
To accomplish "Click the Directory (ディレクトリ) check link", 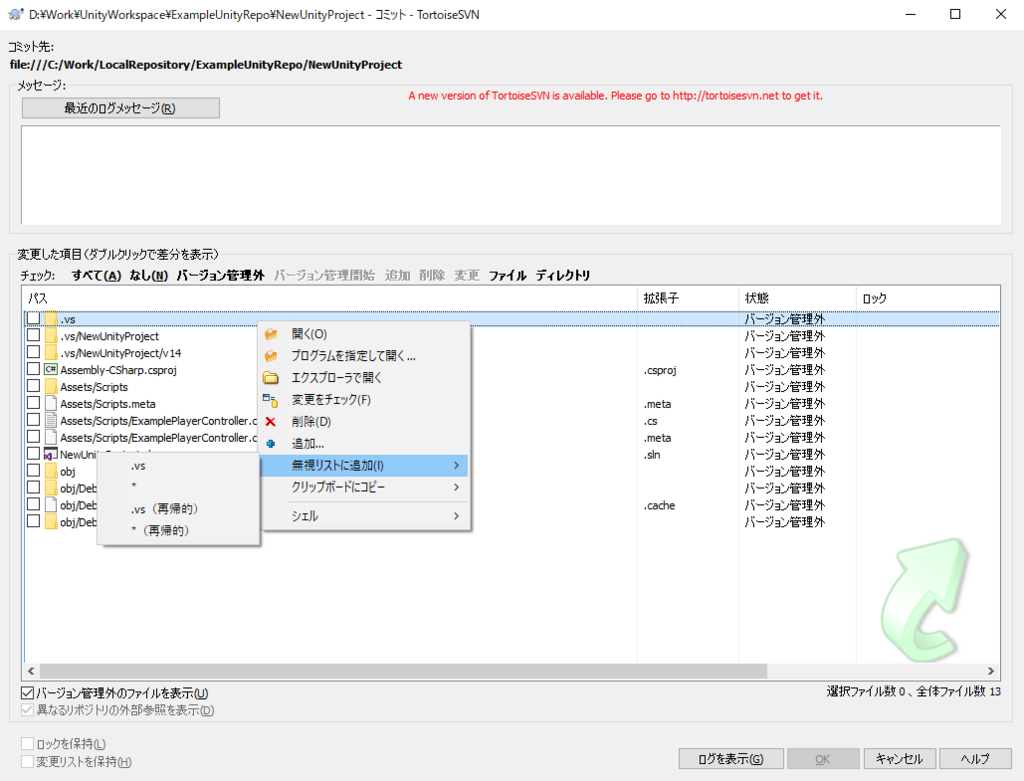I will 563,276.
